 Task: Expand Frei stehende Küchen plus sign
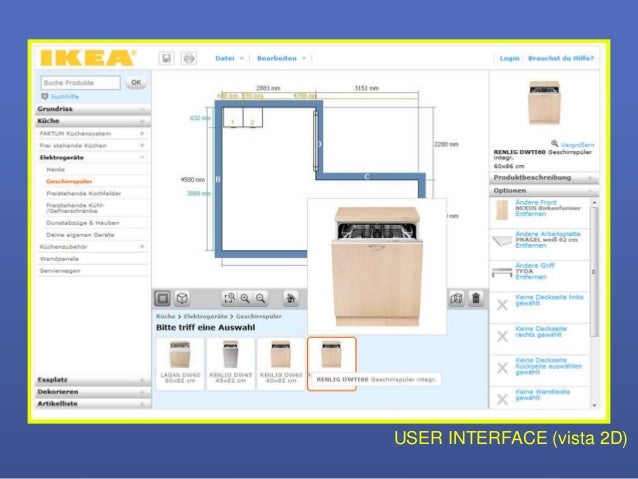[x=142, y=145]
